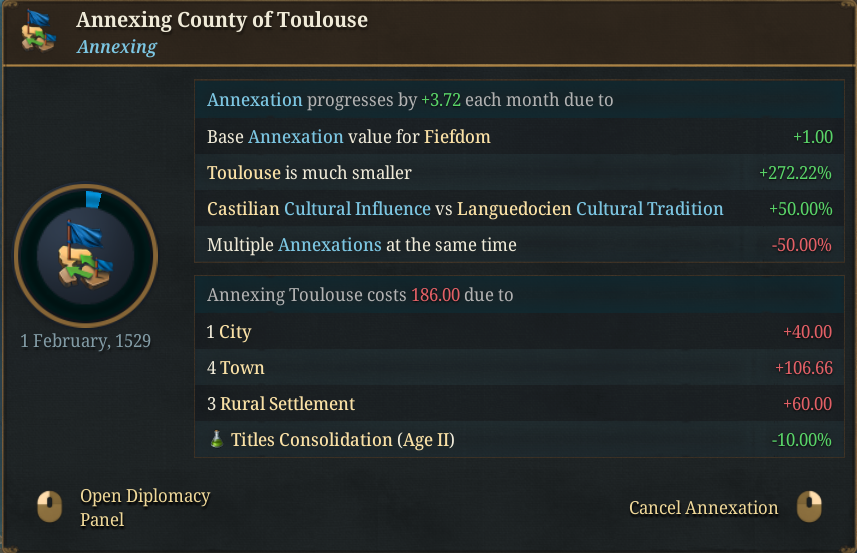Click the City link in cost list
Viewport: 857px width, 553px height.
[235, 332]
